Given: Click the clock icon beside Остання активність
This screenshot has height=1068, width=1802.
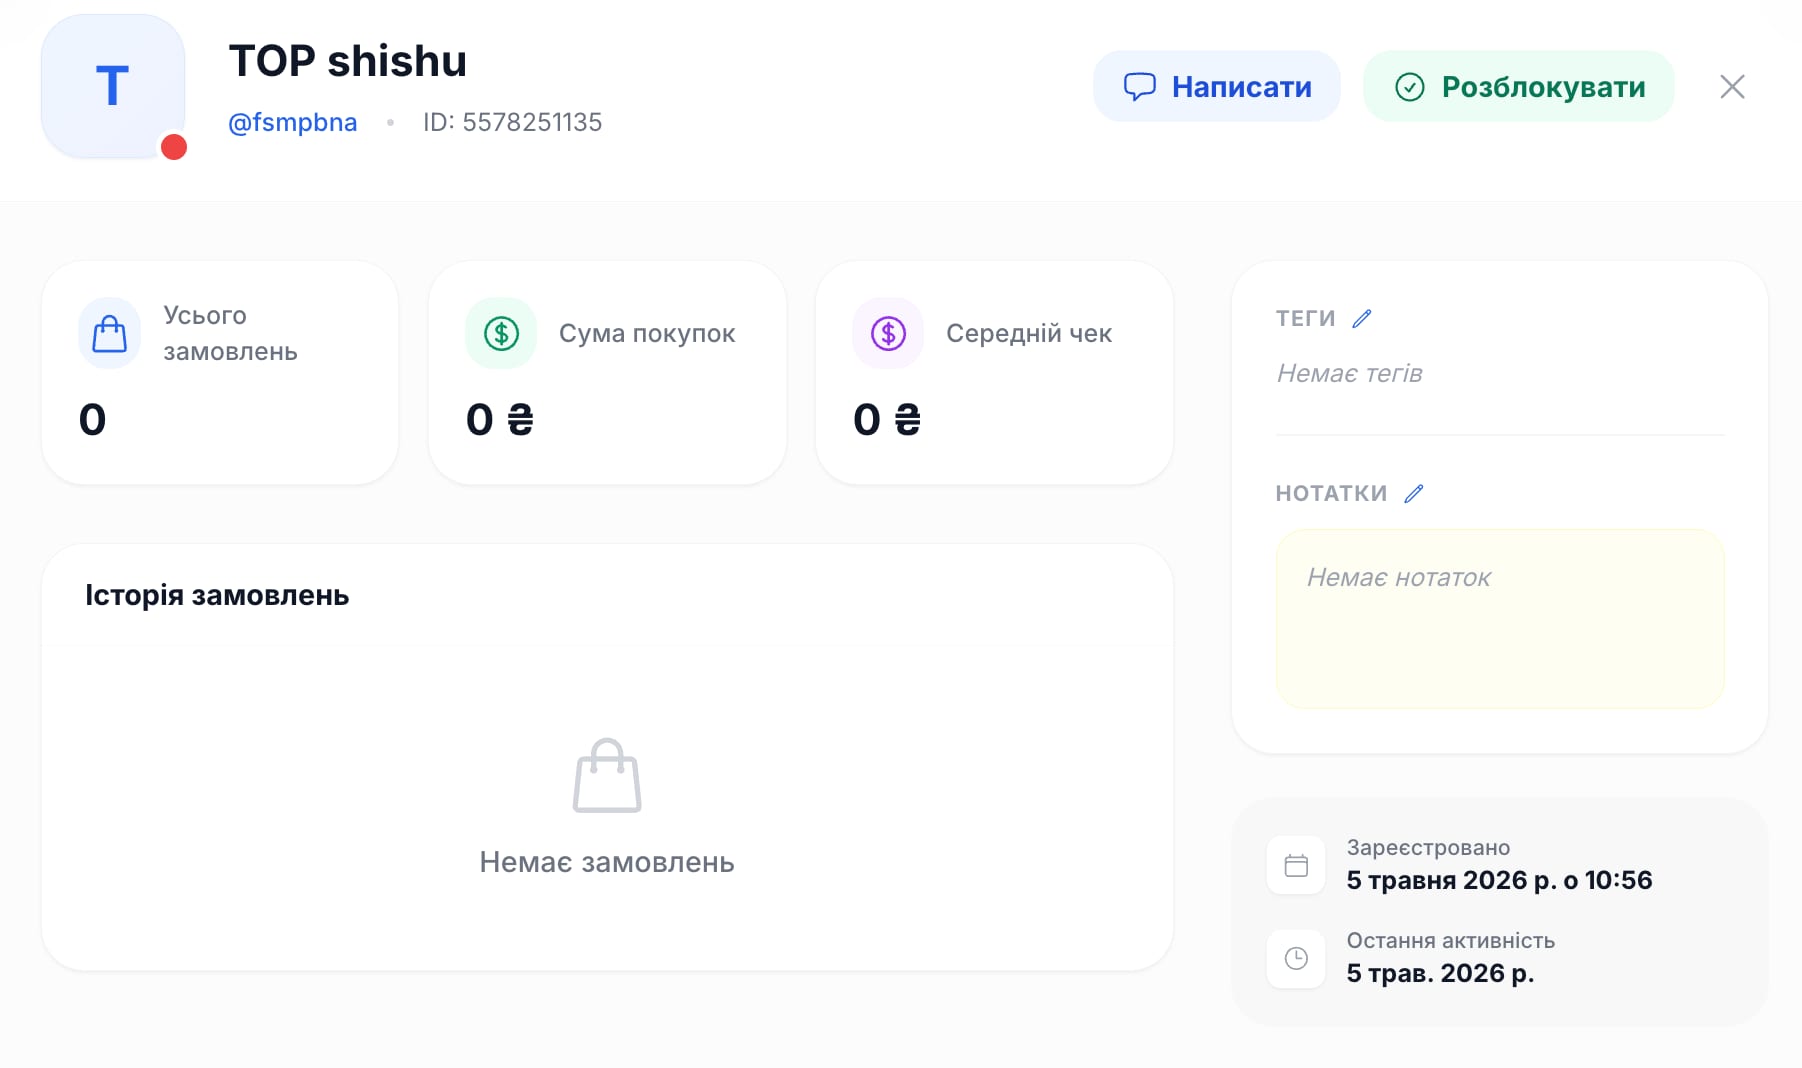Looking at the screenshot, I should tap(1296, 958).
